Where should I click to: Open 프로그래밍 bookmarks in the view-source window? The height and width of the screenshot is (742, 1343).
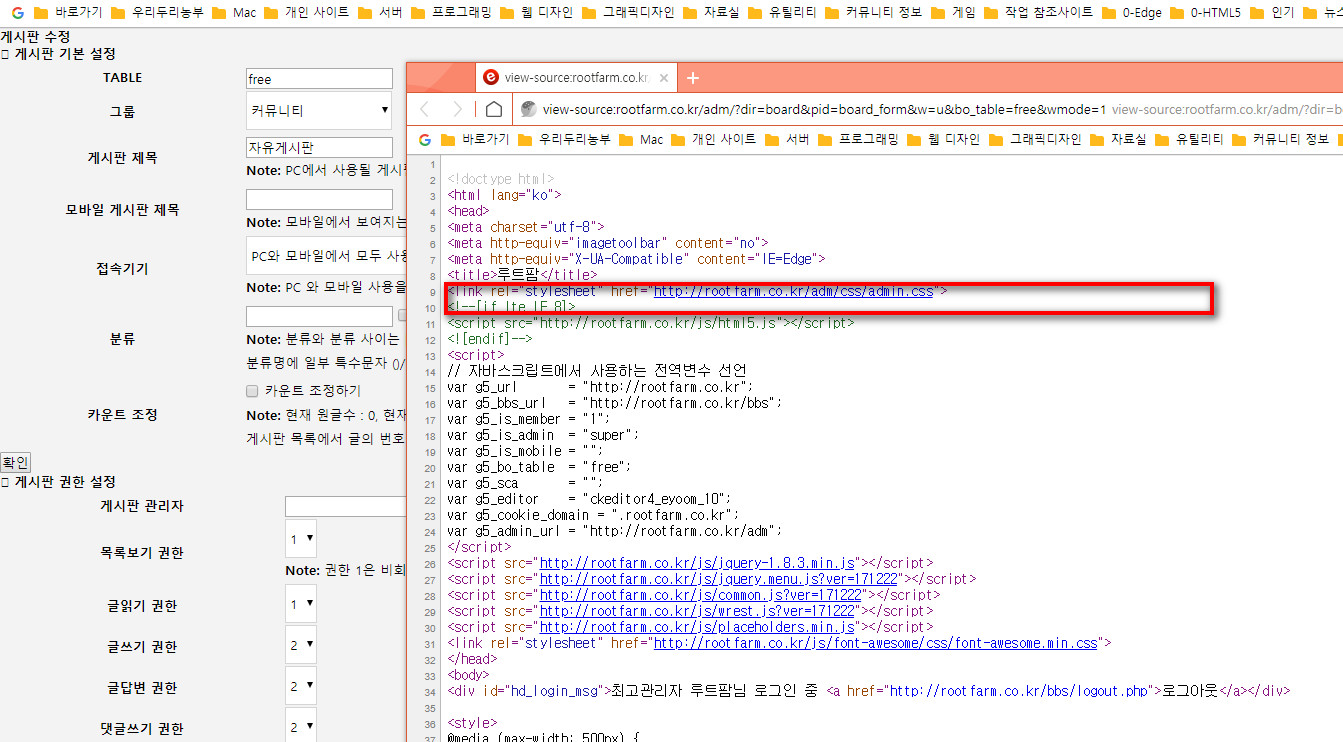pos(859,139)
